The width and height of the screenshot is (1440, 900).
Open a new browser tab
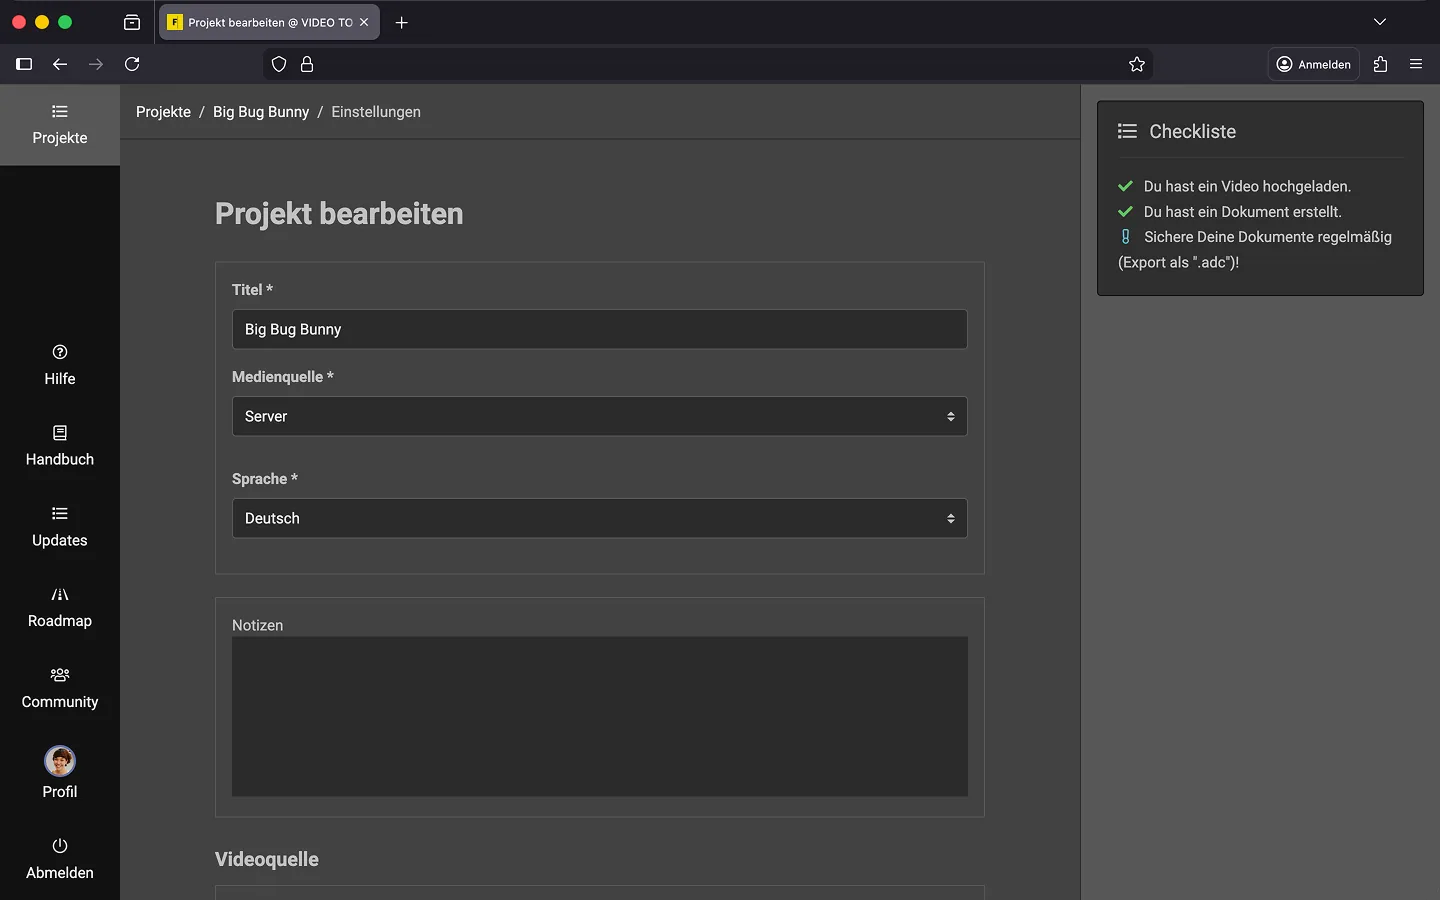point(402,22)
